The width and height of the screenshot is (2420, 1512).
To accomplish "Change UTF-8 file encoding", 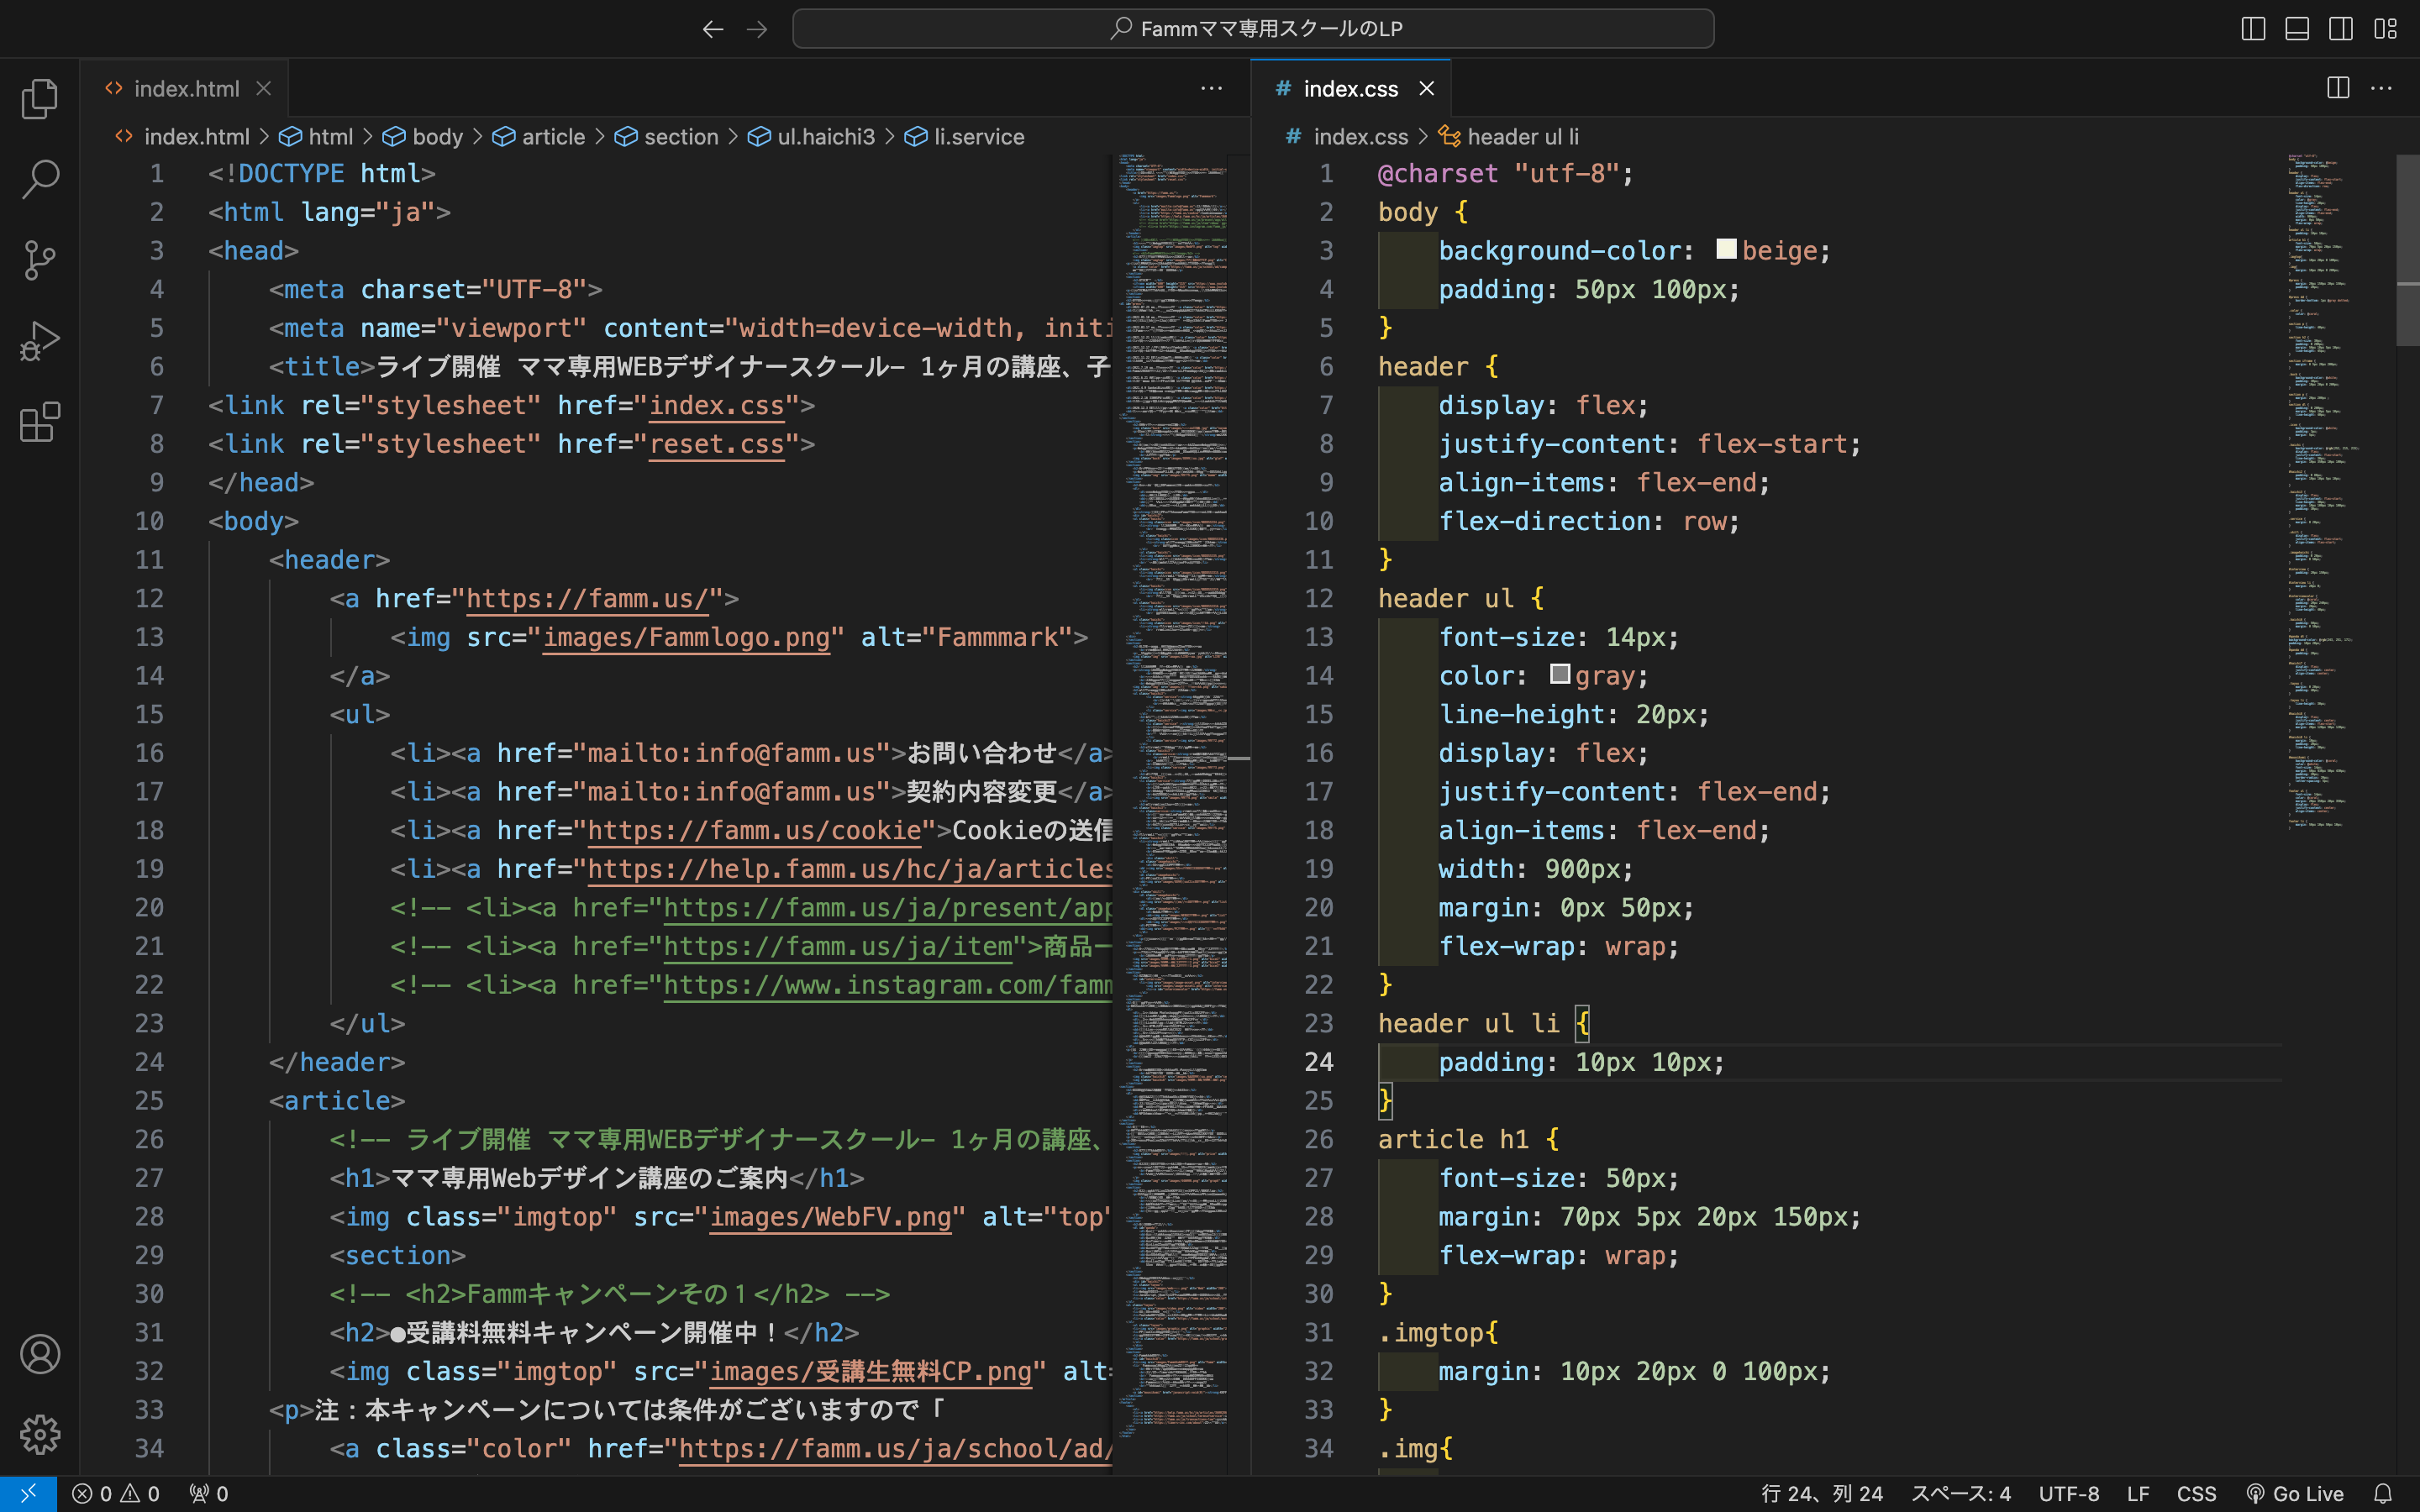I will 2069,1493.
